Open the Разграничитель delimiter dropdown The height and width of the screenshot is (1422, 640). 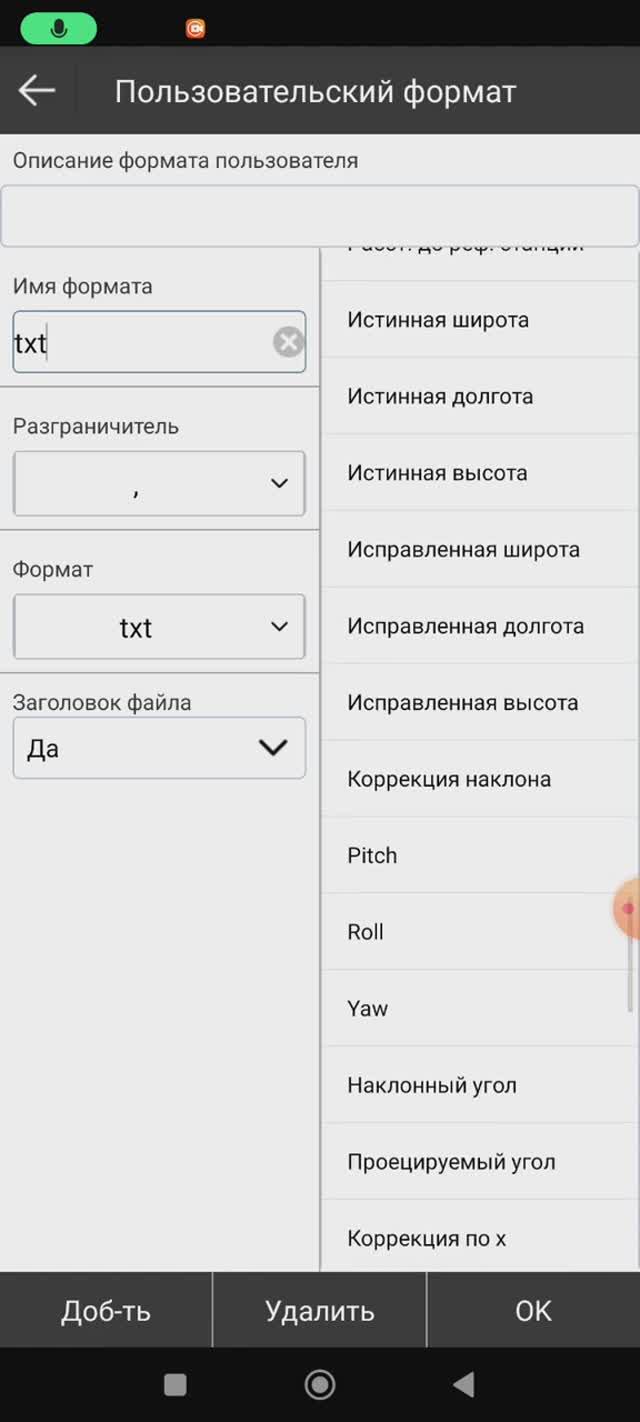[x=159, y=484]
